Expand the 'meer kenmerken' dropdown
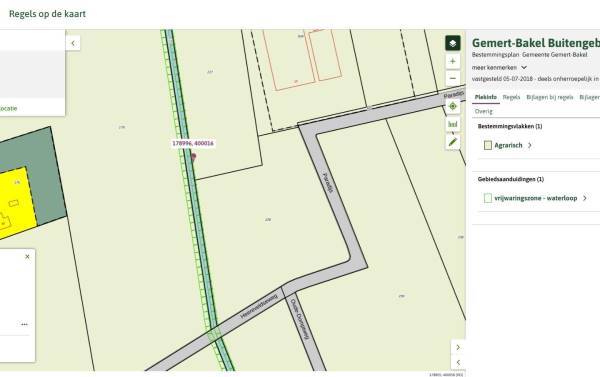 pos(499,67)
